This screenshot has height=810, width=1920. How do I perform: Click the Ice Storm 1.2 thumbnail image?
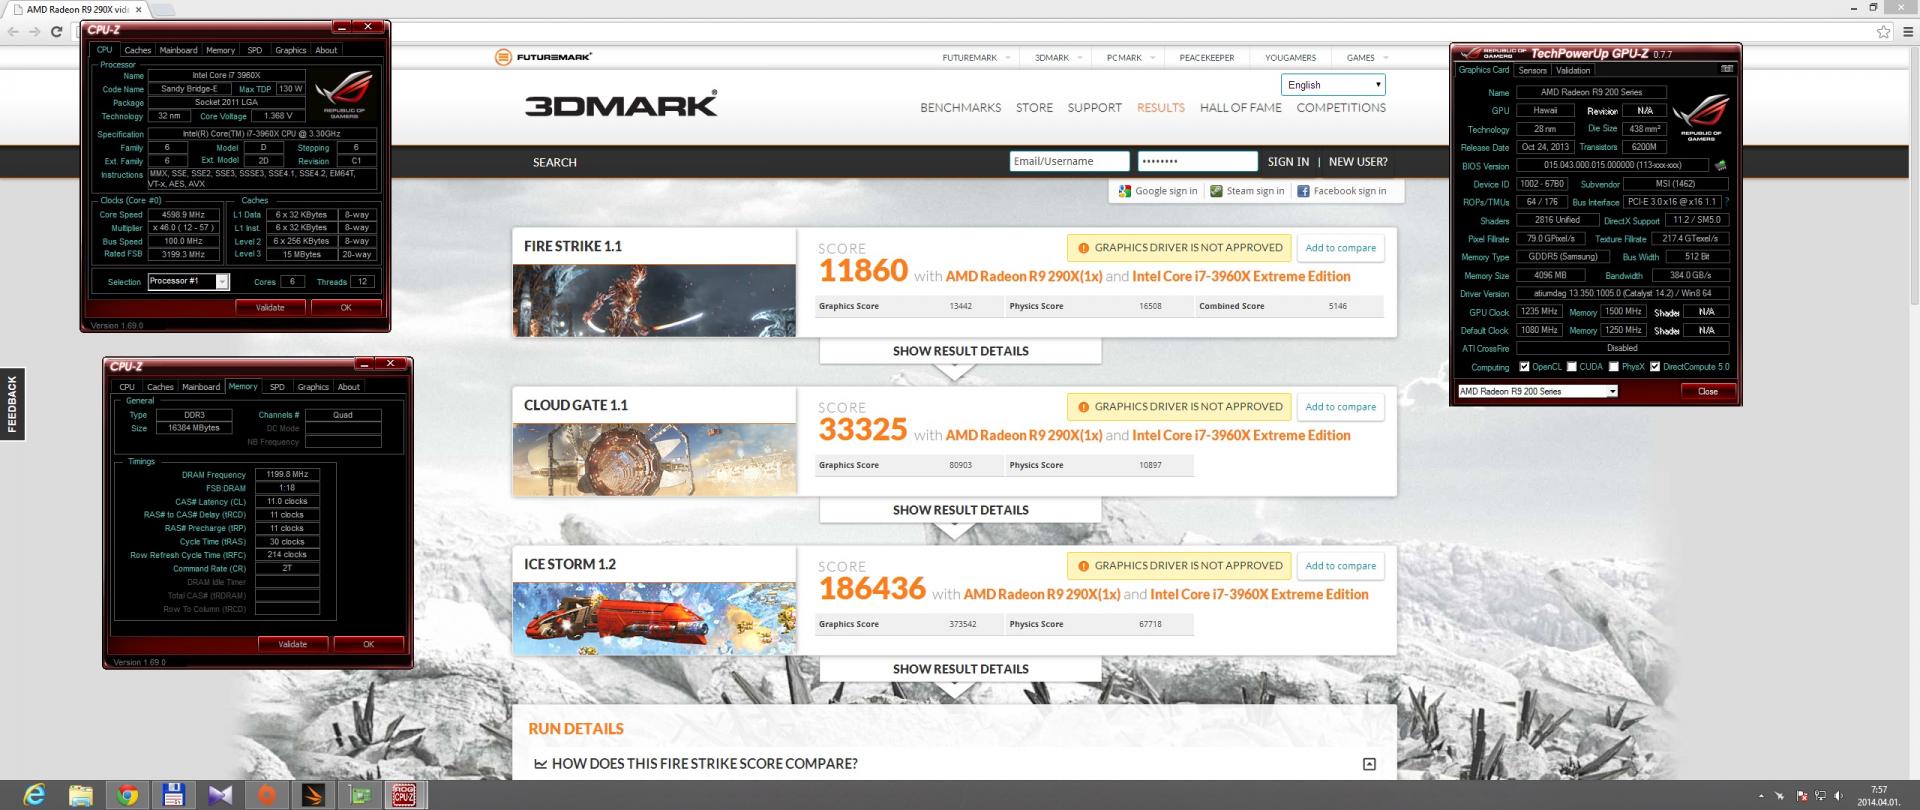[654, 618]
